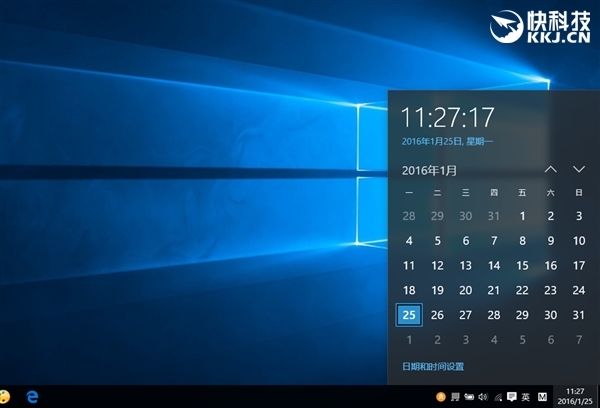The height and width of the screenshot is (408, 600).
Task: Switch input language via 英 indicator
Action: (526, 397)
